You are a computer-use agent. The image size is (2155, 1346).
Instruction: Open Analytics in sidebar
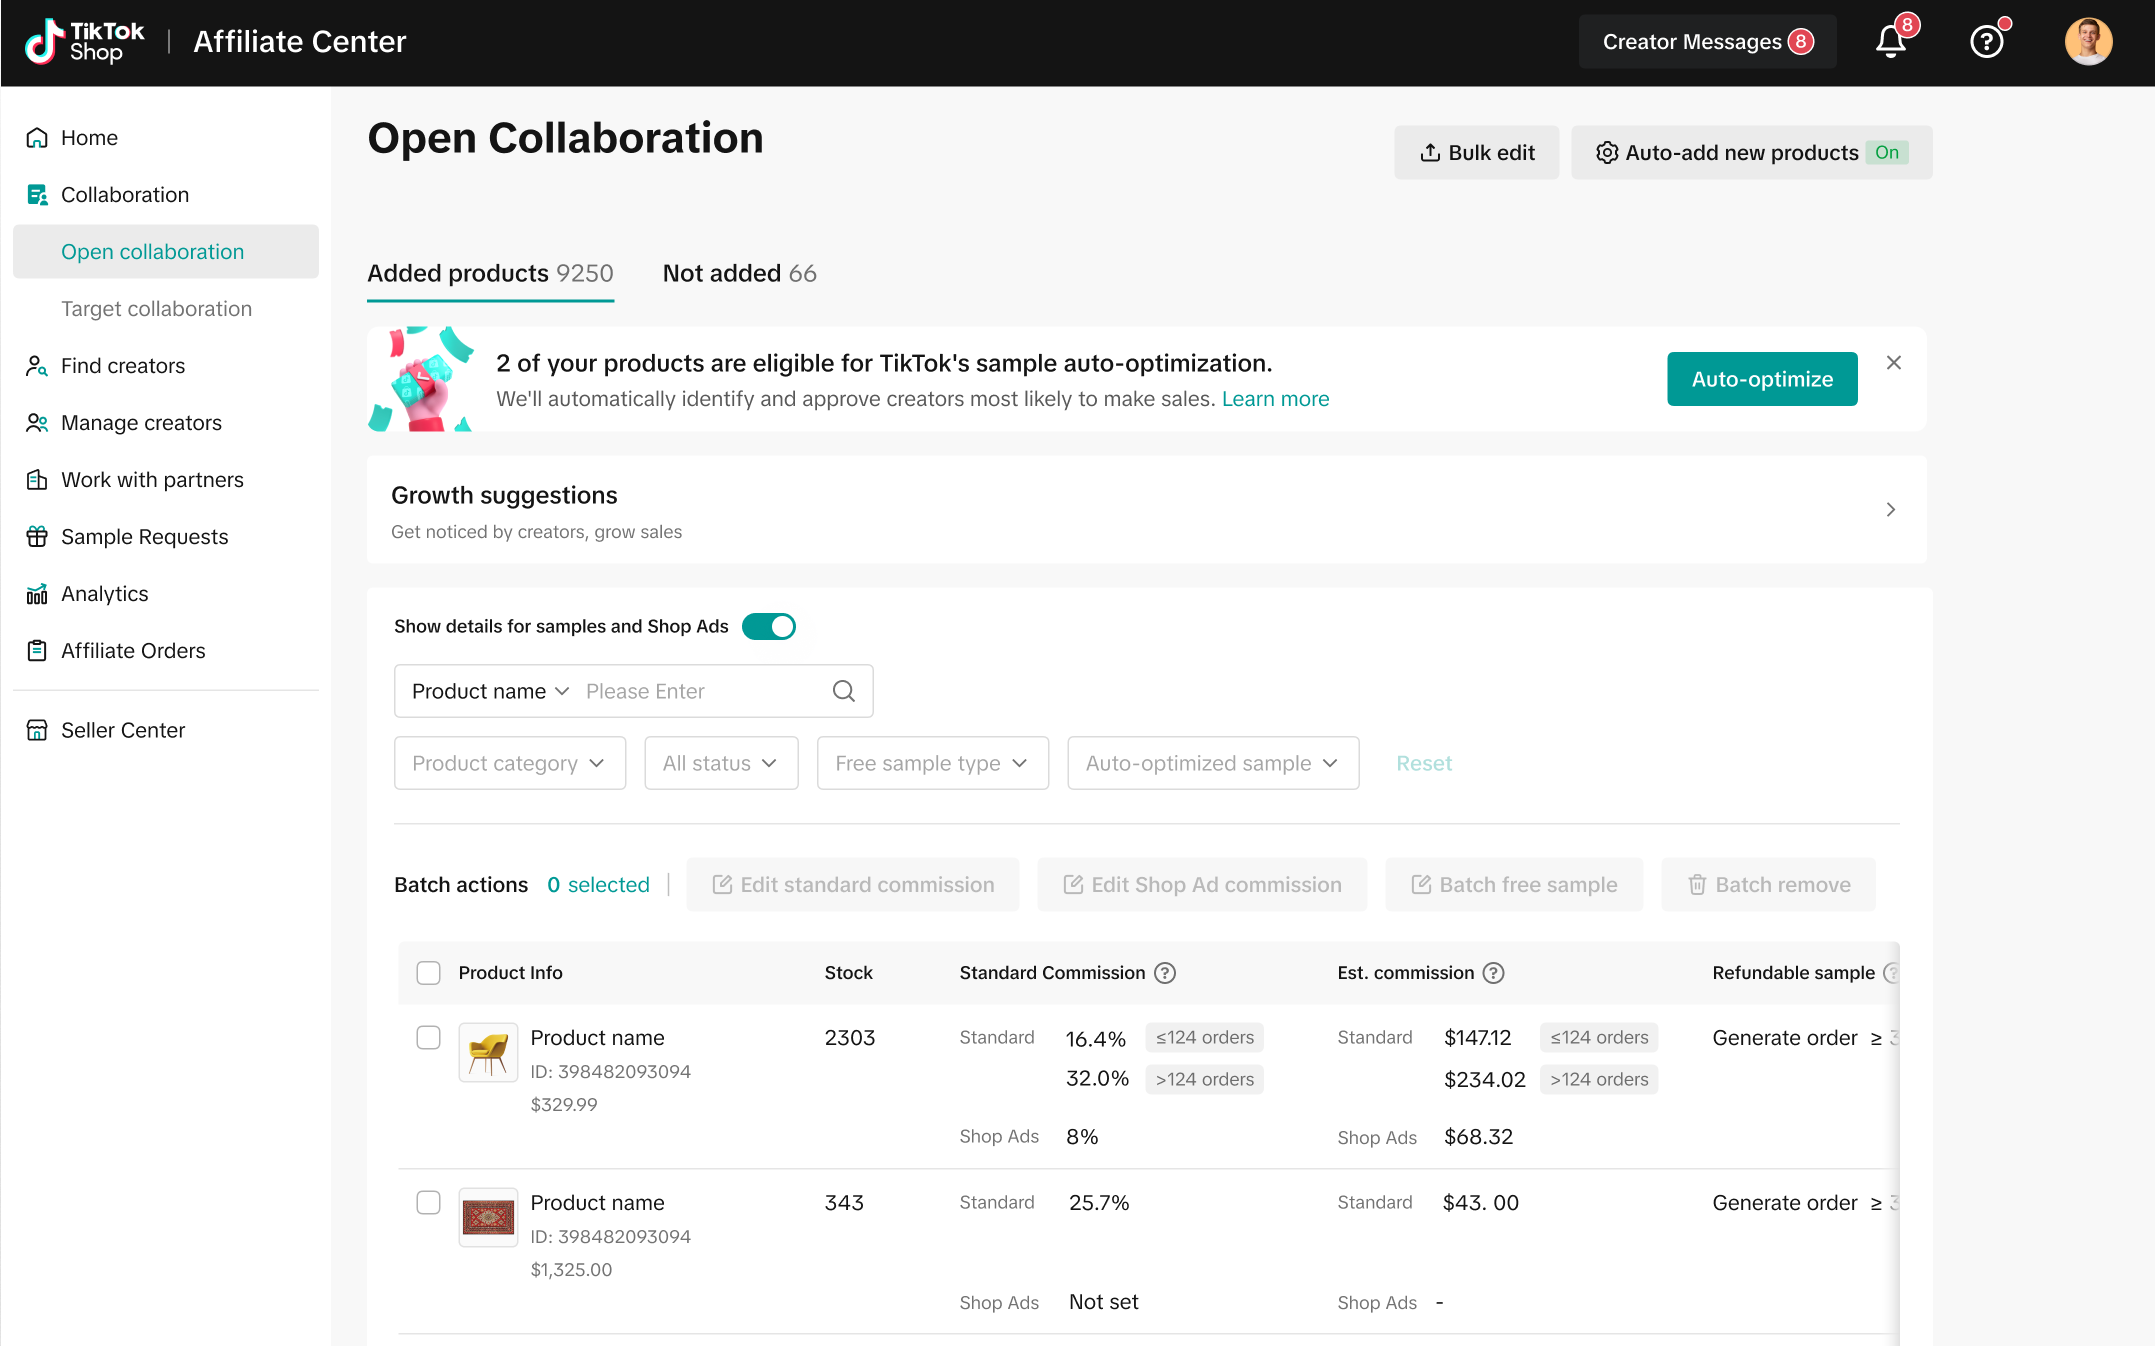tap(104, 594)
